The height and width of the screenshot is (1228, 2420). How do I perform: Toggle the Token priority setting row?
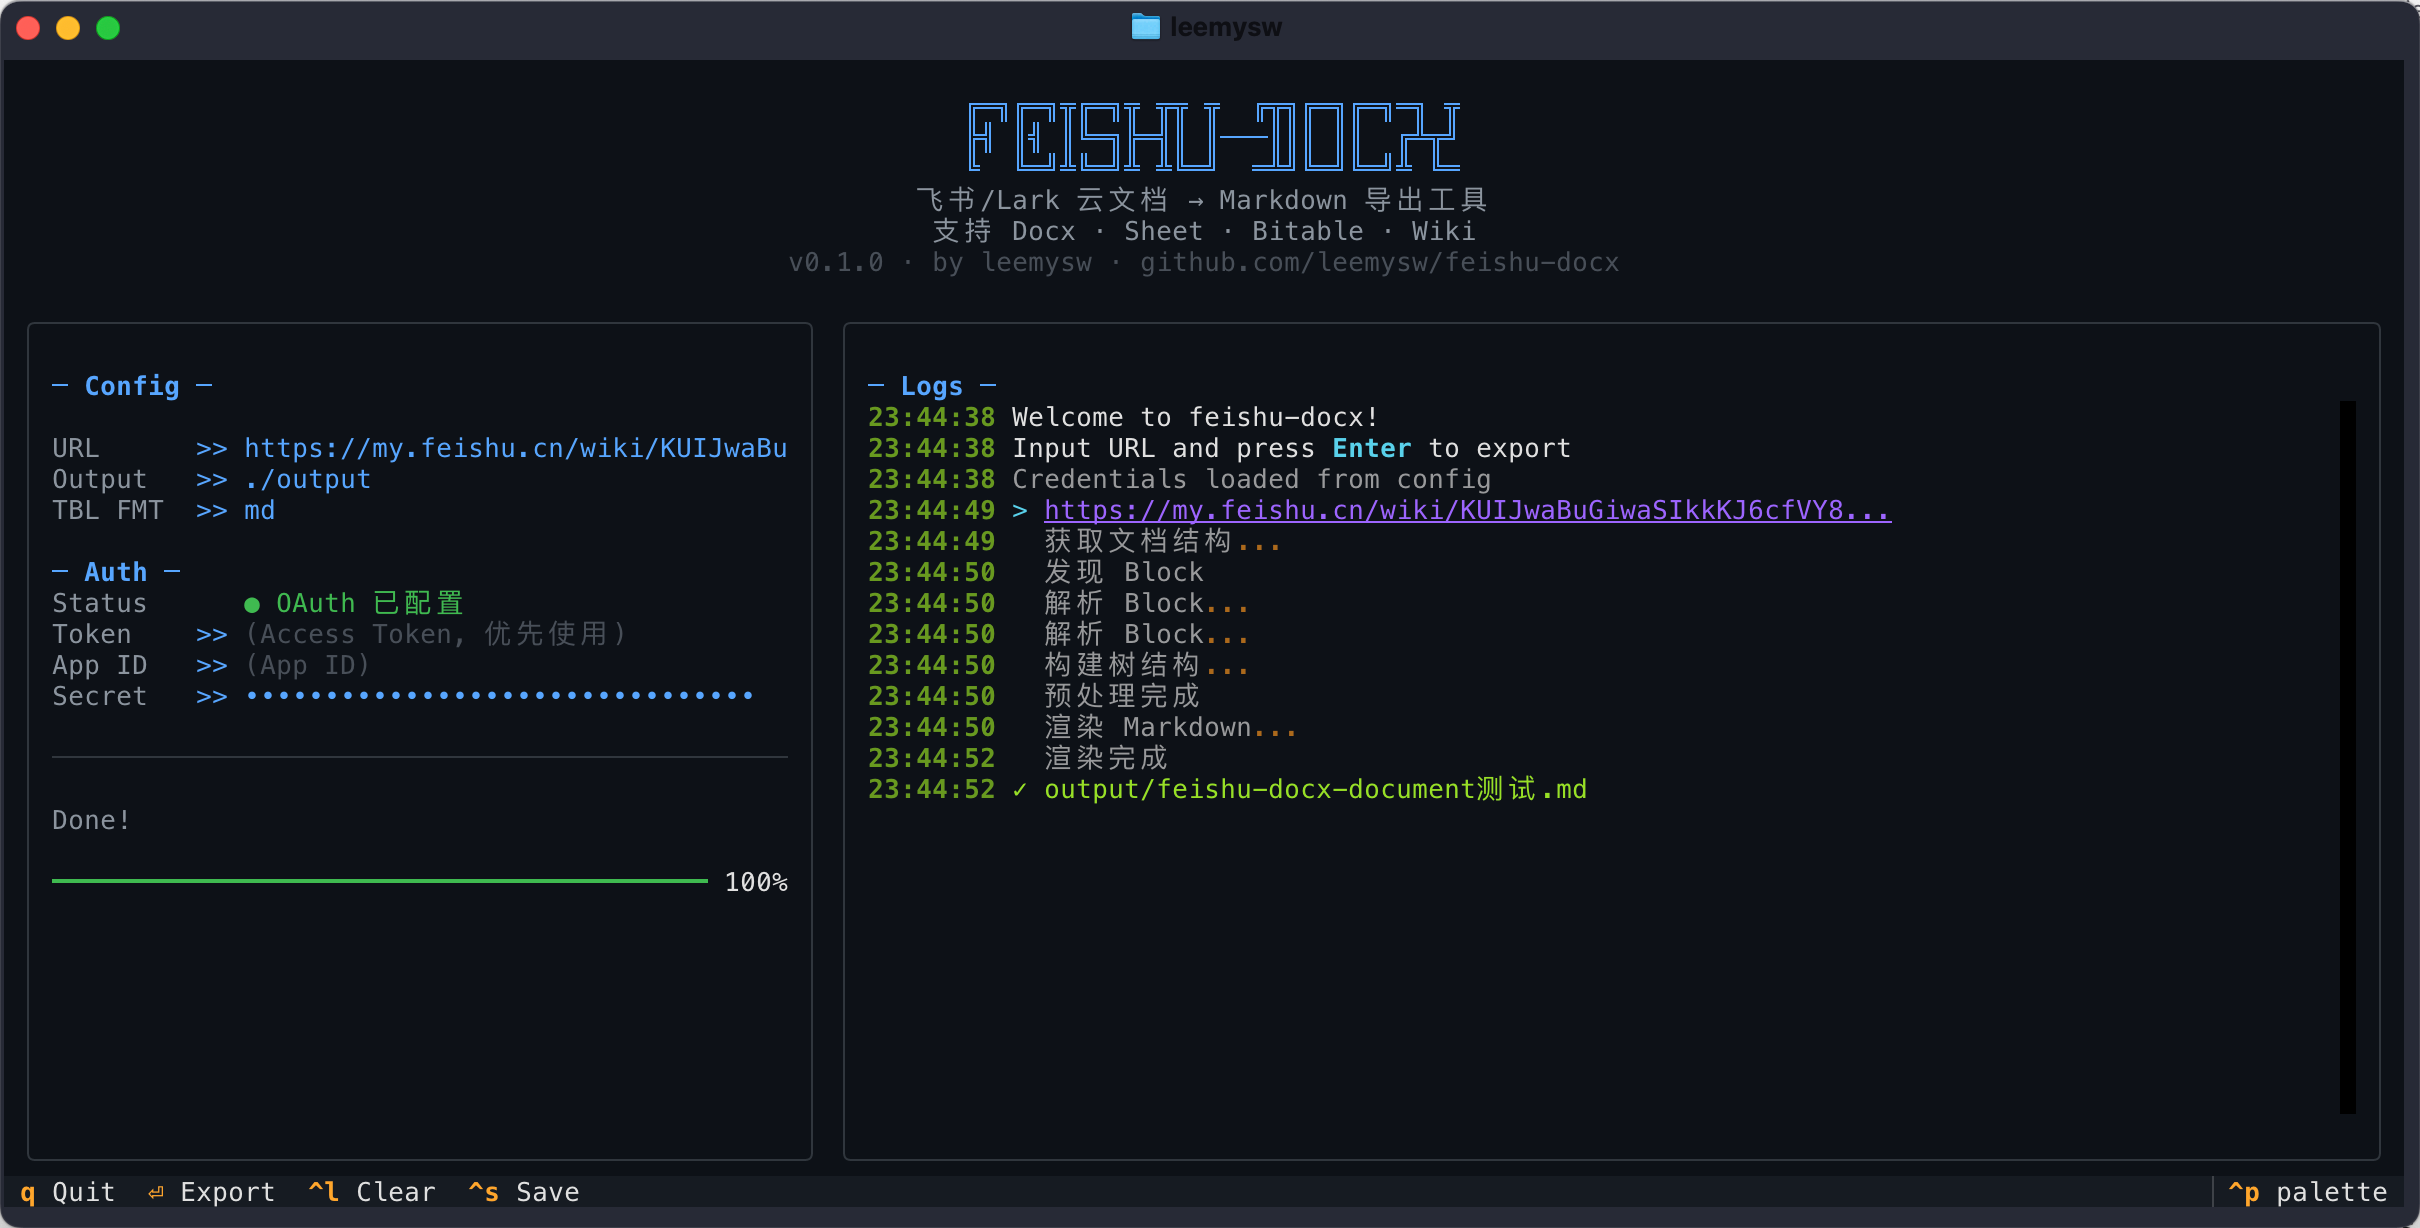pos(434,633)
